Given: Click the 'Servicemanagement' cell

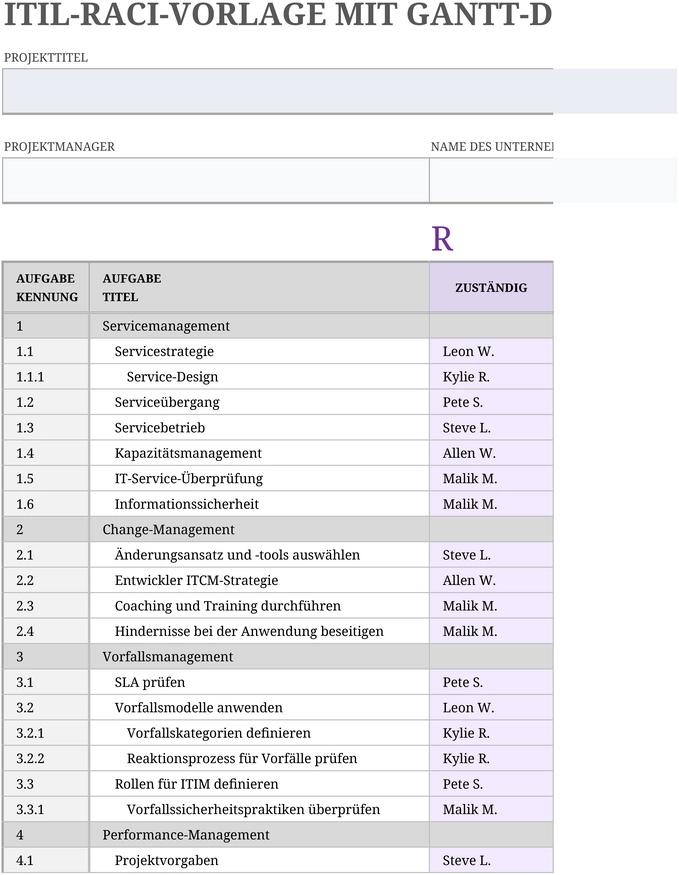Looking at the screenshot, I should coord(259,326).
